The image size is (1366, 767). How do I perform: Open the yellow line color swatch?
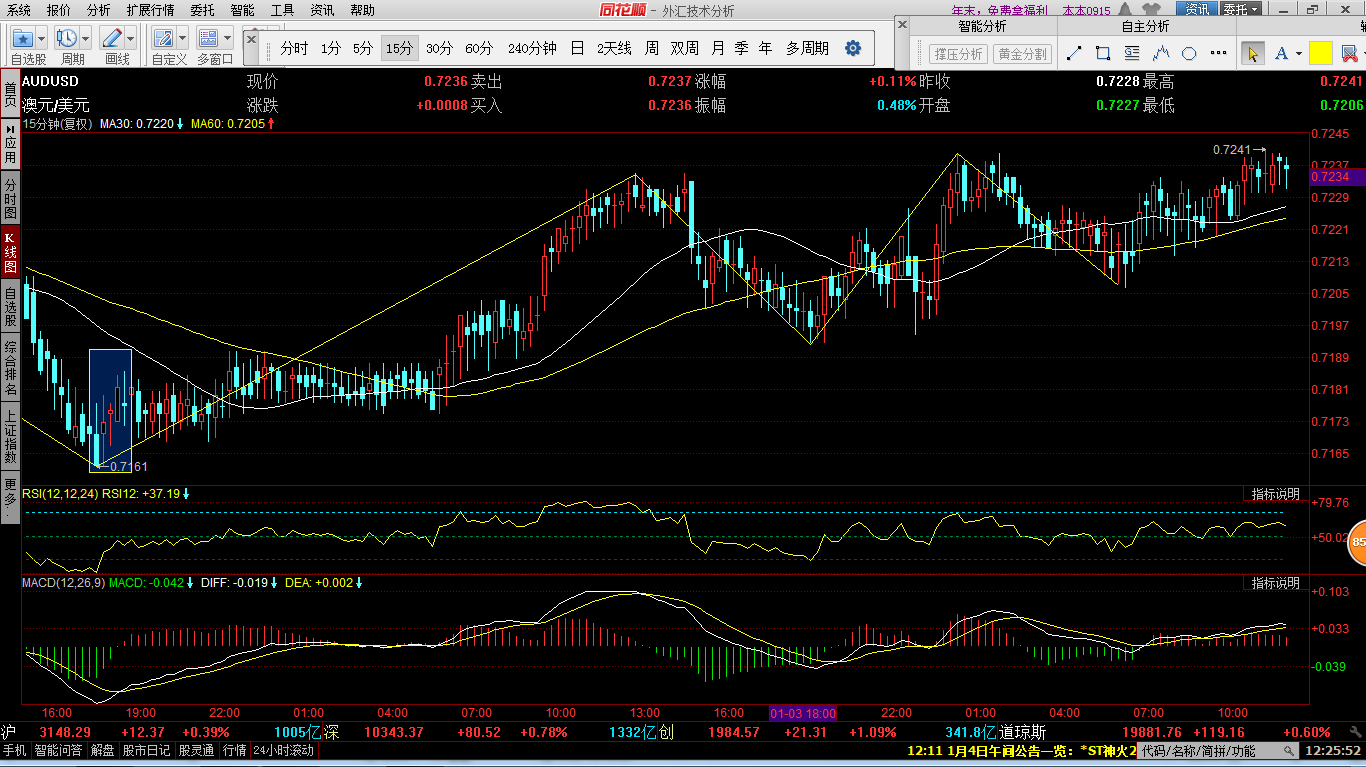click(x=1321, y=53)
